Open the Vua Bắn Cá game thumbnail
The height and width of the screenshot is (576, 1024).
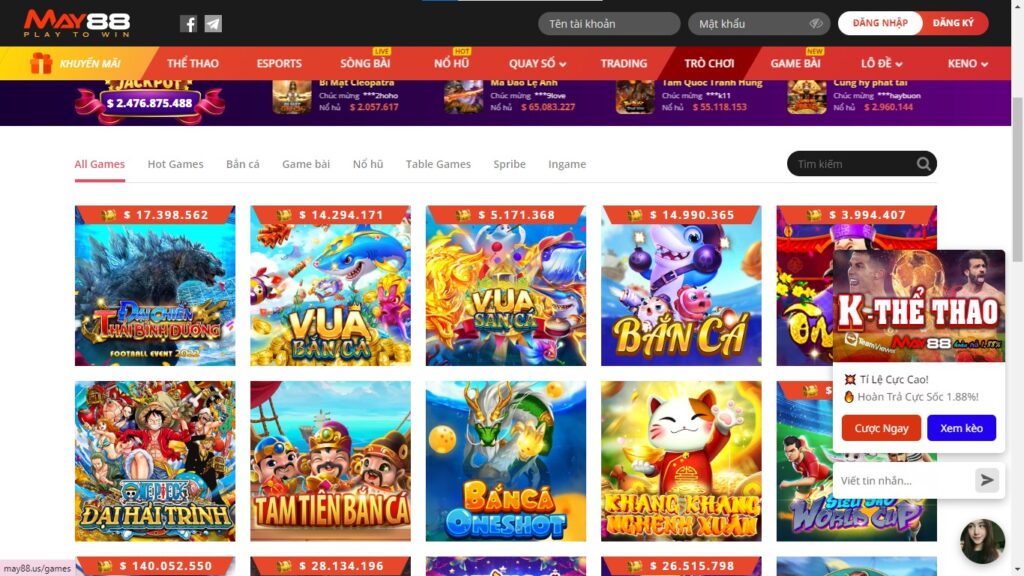[x=330, y=285]
